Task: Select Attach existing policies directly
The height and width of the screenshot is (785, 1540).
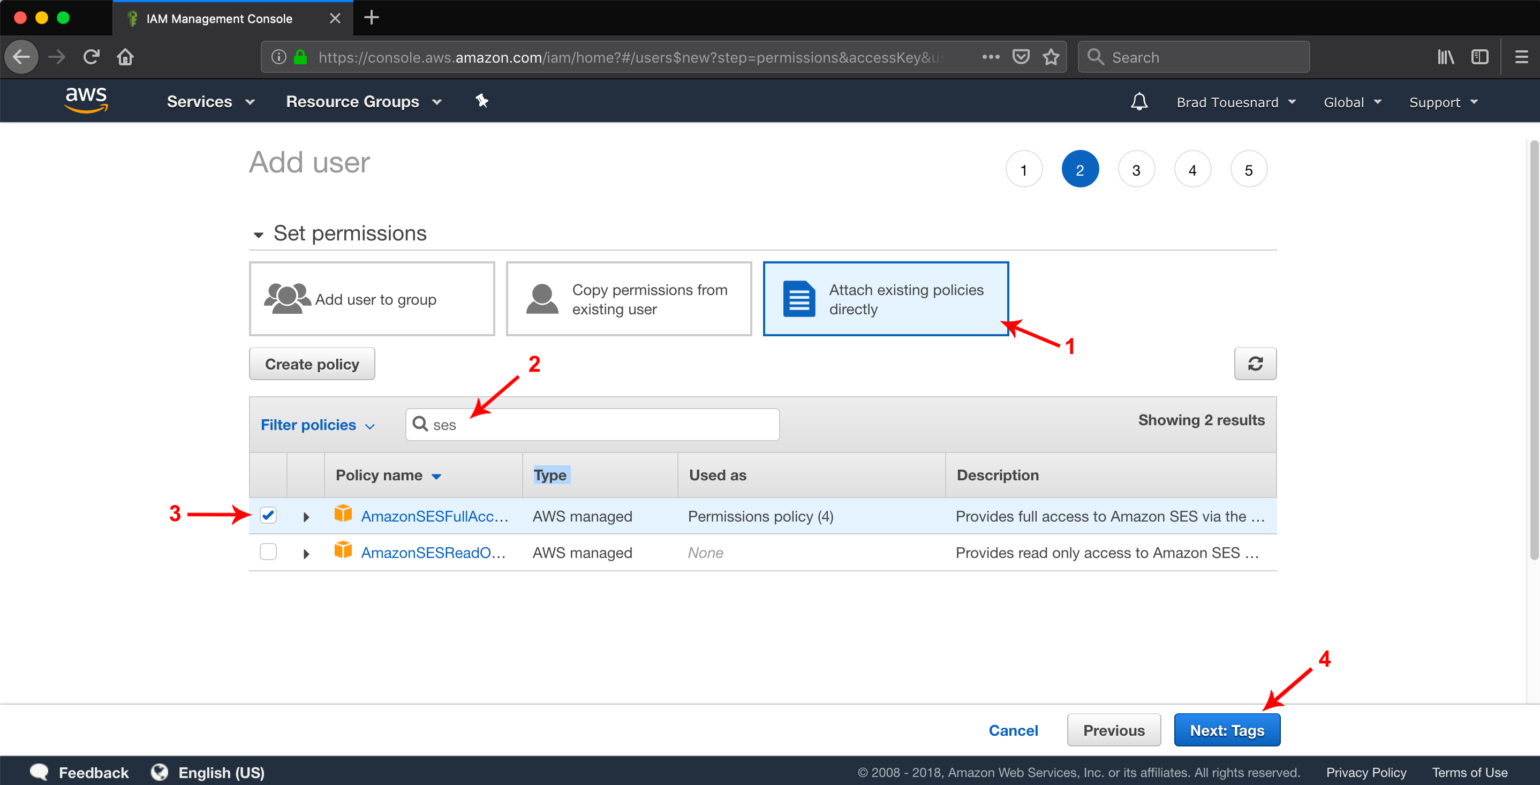Action: [886, 299]
